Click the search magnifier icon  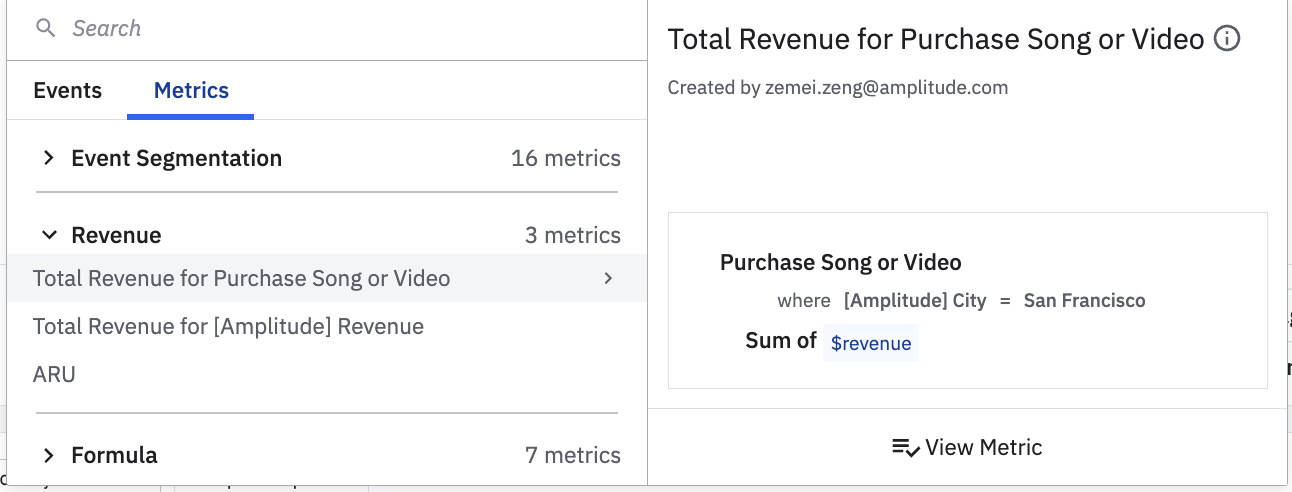[46, 28]
